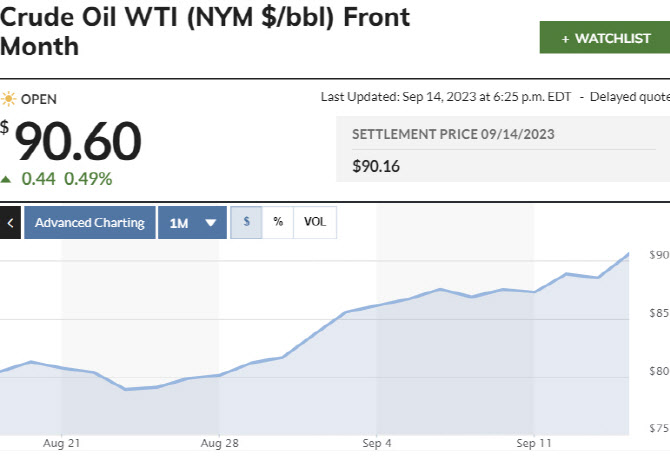Click the dropdown caret beside 1M
The width and height of the screenshot is (670, 464).
(x=210, y=223)
